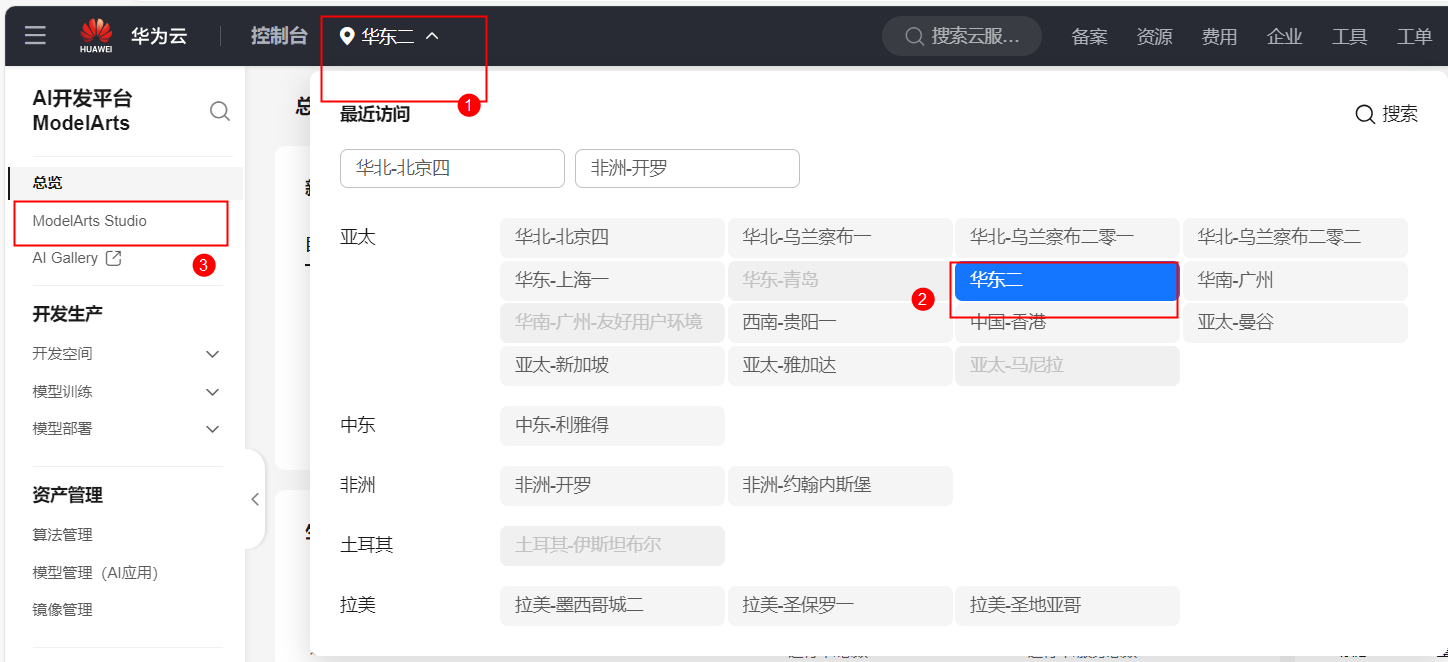Open the 控制台 console link
The height and width of the screenshot is (662, 1448).
279,36
